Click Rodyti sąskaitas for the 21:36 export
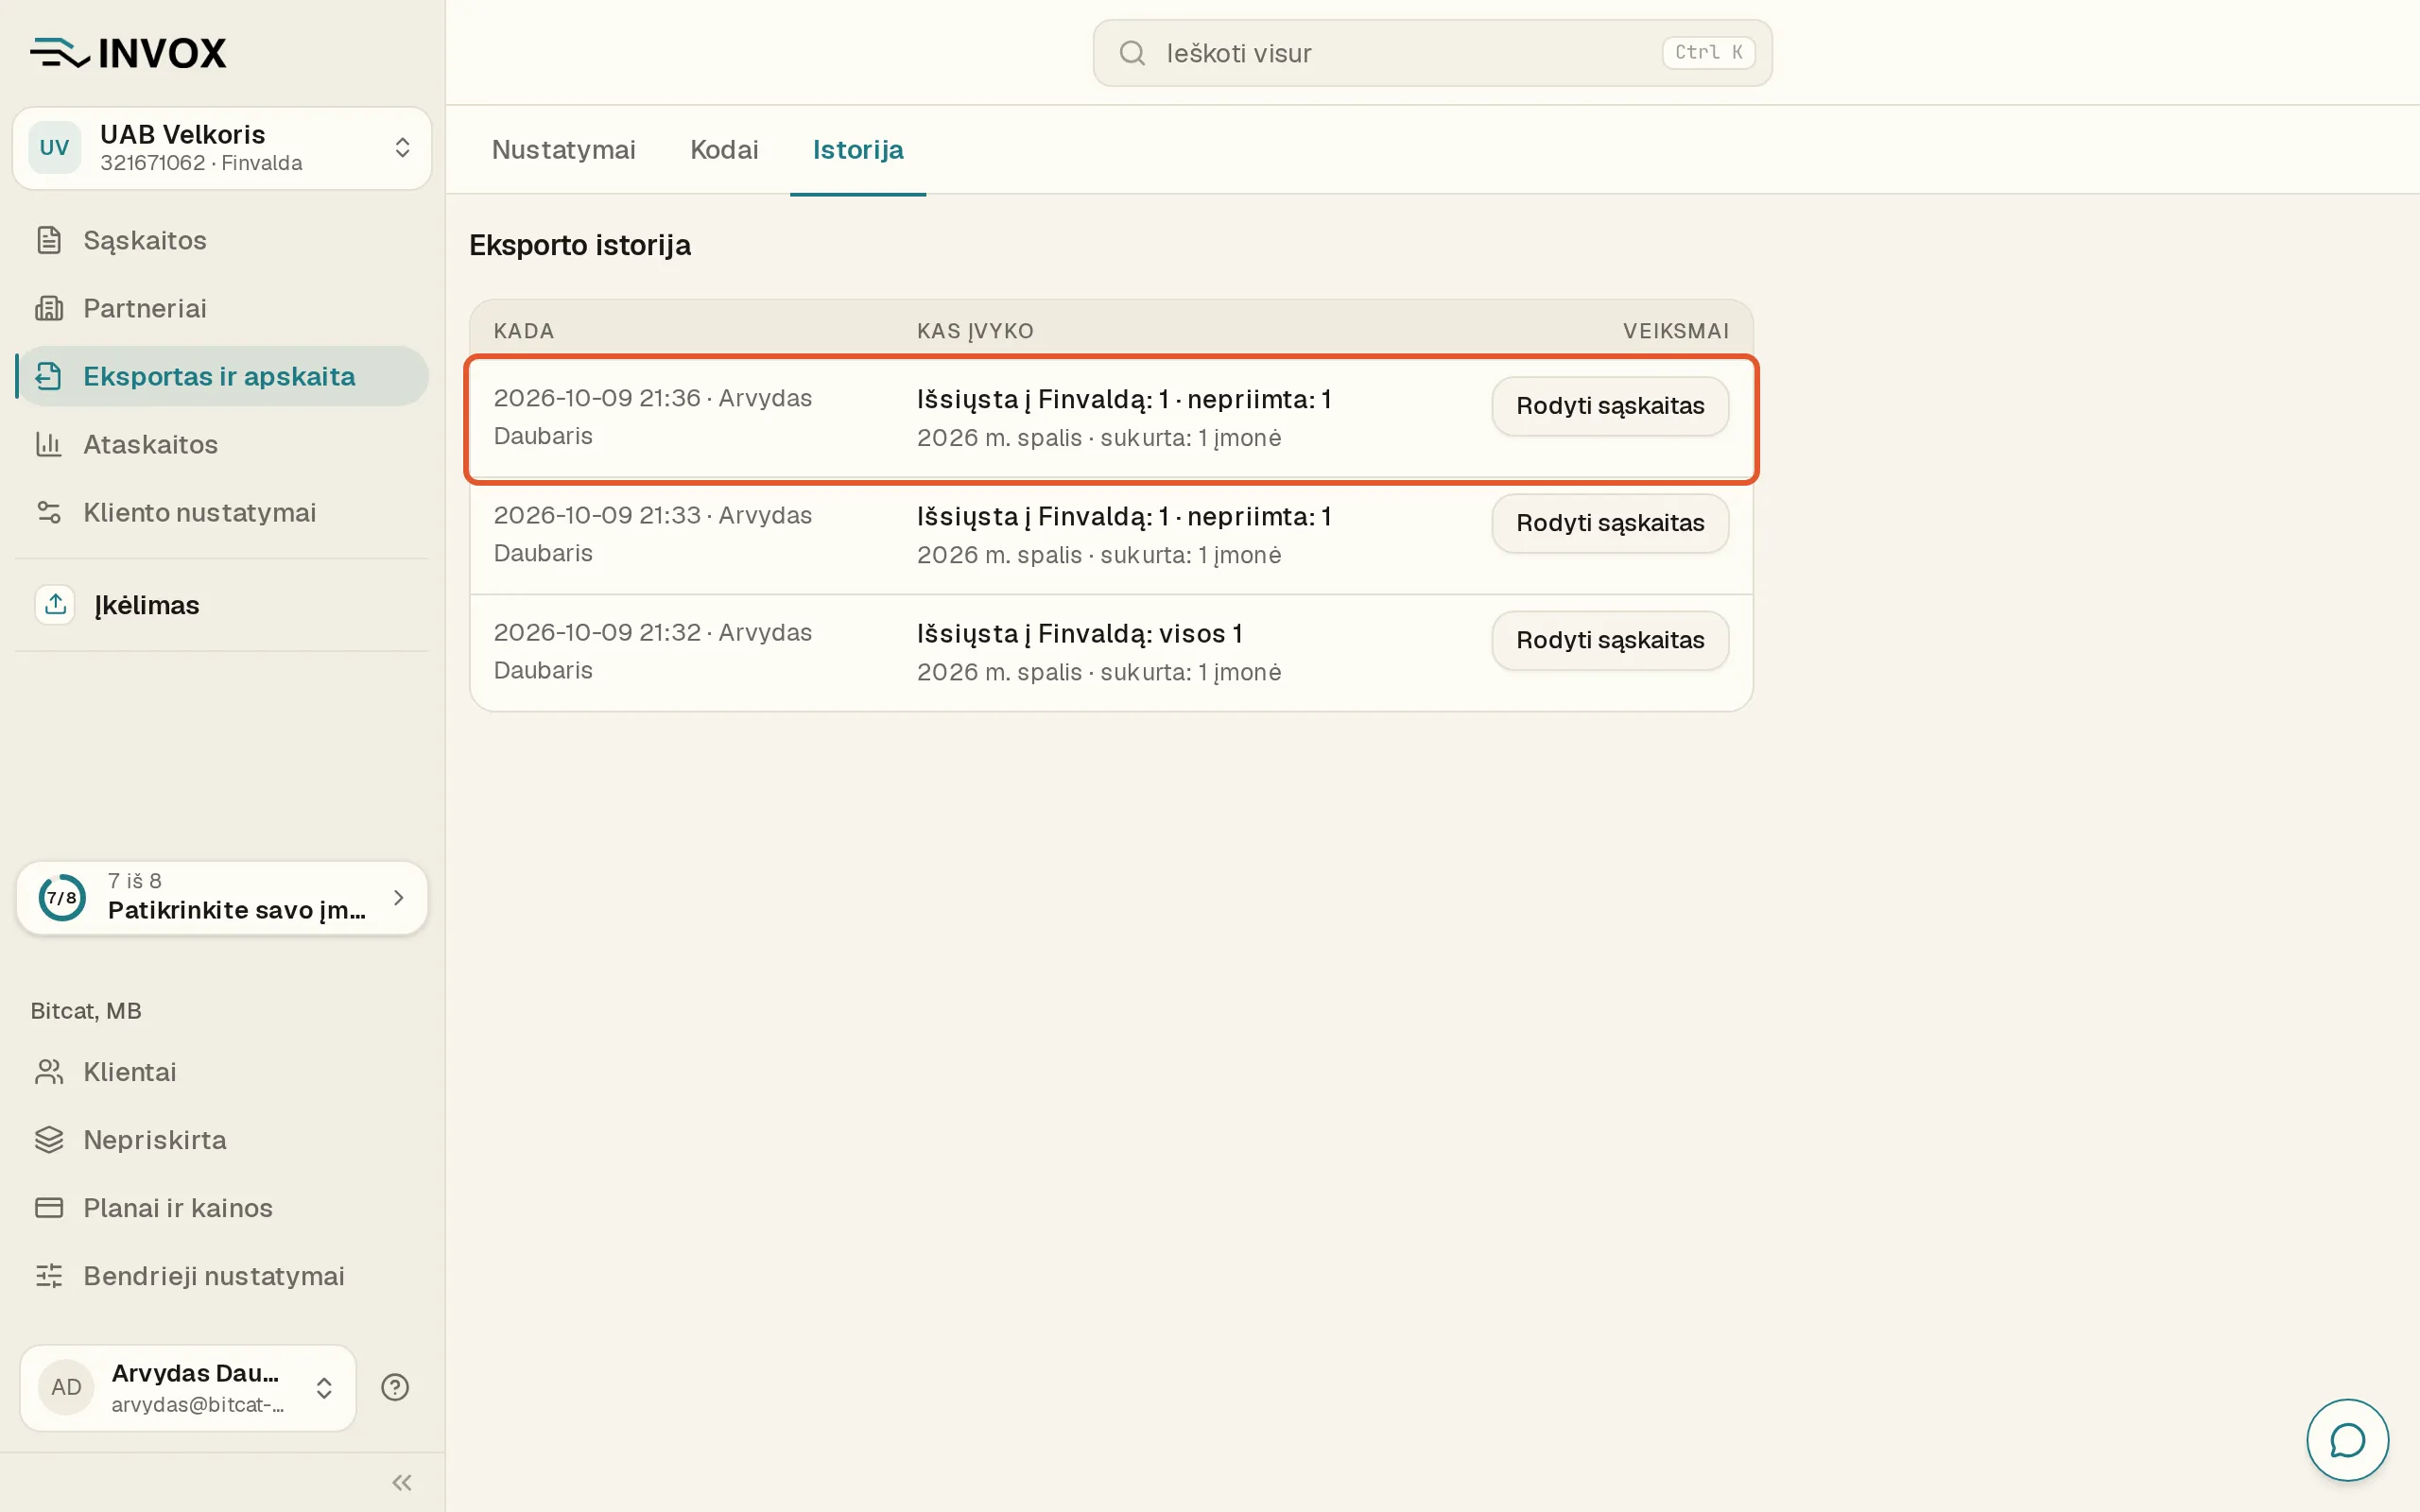The width and height of the screenshot is (2420, 1512). pos(1610,406)
